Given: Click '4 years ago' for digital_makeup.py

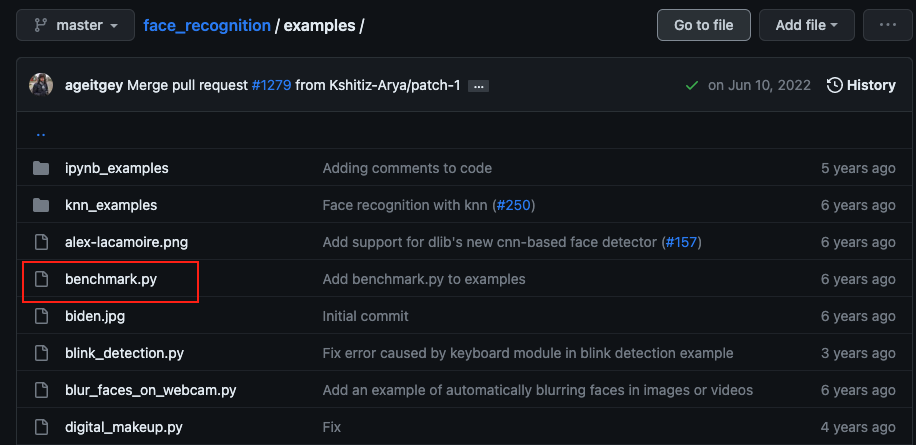Looking at the screenshot, I should (x=858, y=427).
